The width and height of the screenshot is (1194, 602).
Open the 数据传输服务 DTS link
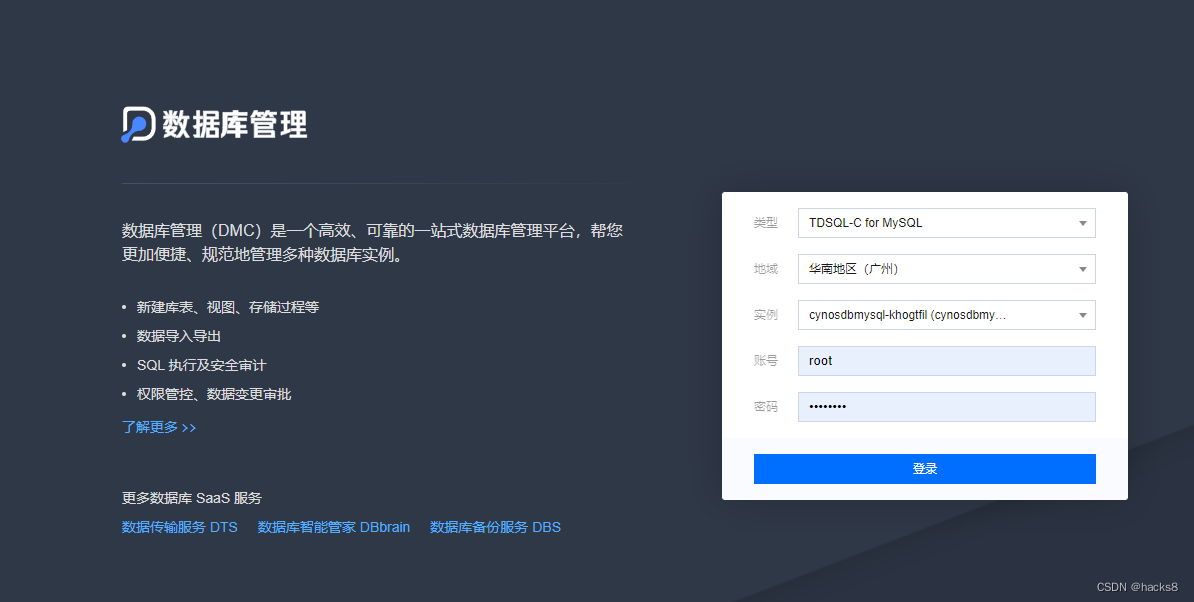point(180,527)
